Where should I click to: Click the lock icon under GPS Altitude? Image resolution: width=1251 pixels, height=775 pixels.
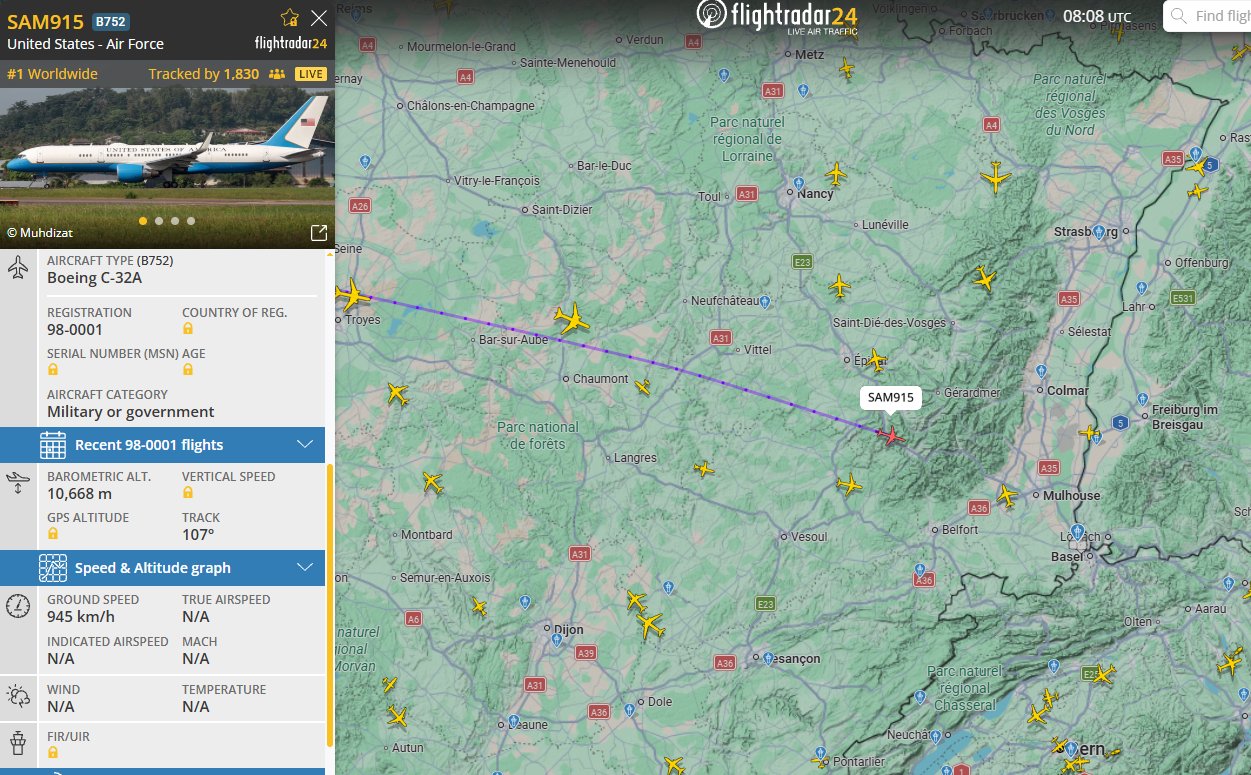coord(53,534)
